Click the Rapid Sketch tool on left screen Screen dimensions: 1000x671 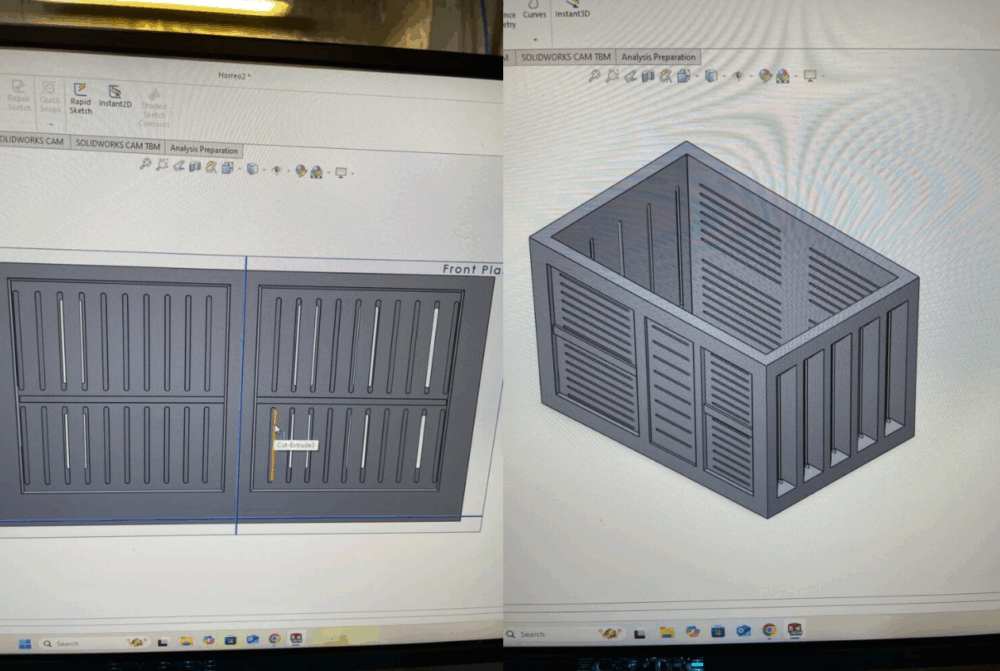click(x=81, y=97)
